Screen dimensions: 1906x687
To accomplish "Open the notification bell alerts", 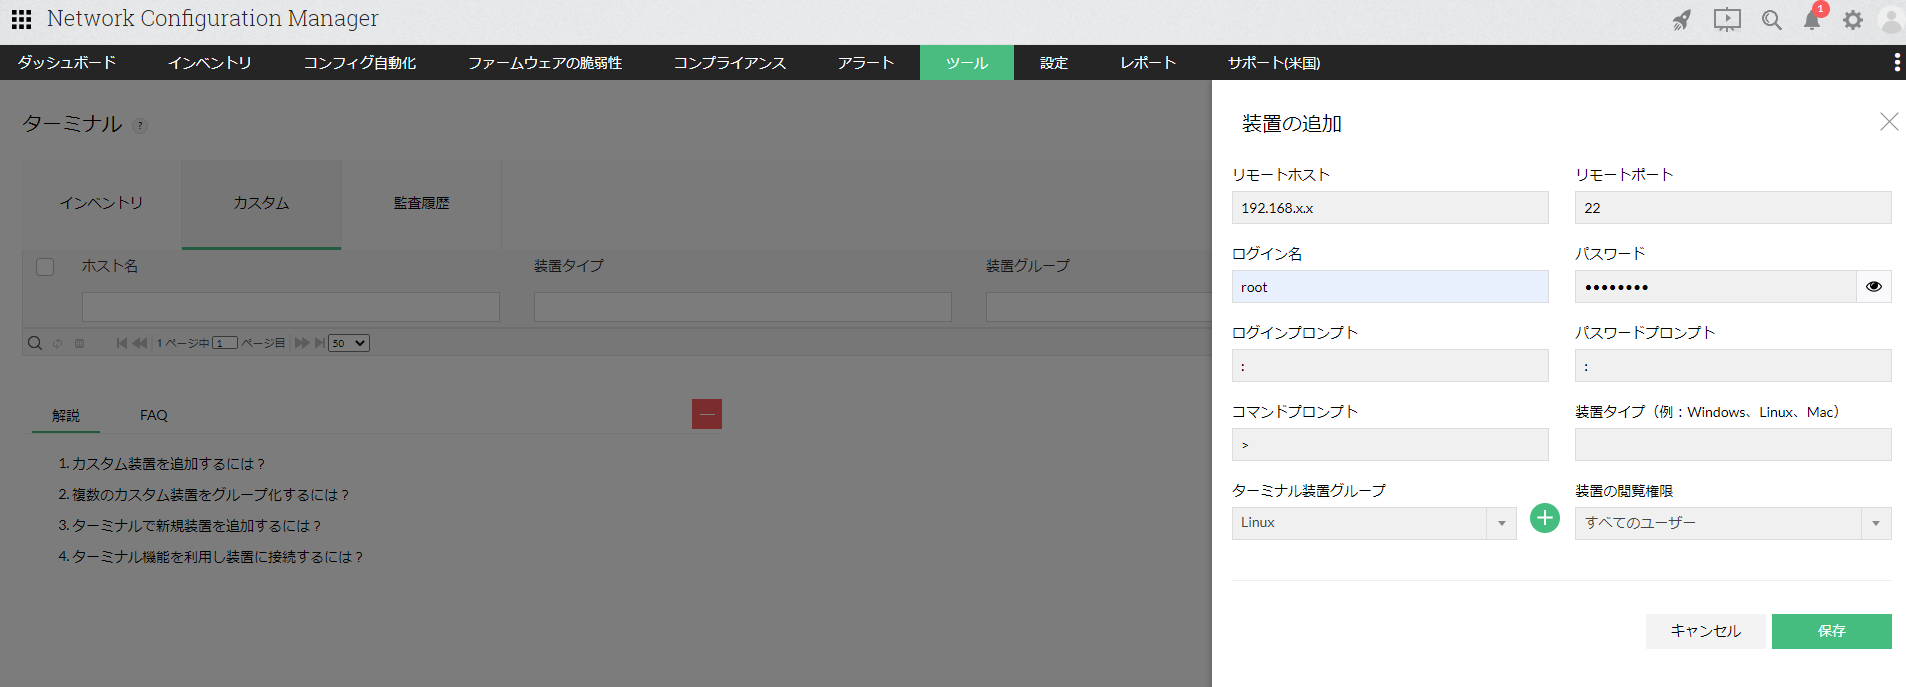I will pyautogui.click(x=1812, y=20).
